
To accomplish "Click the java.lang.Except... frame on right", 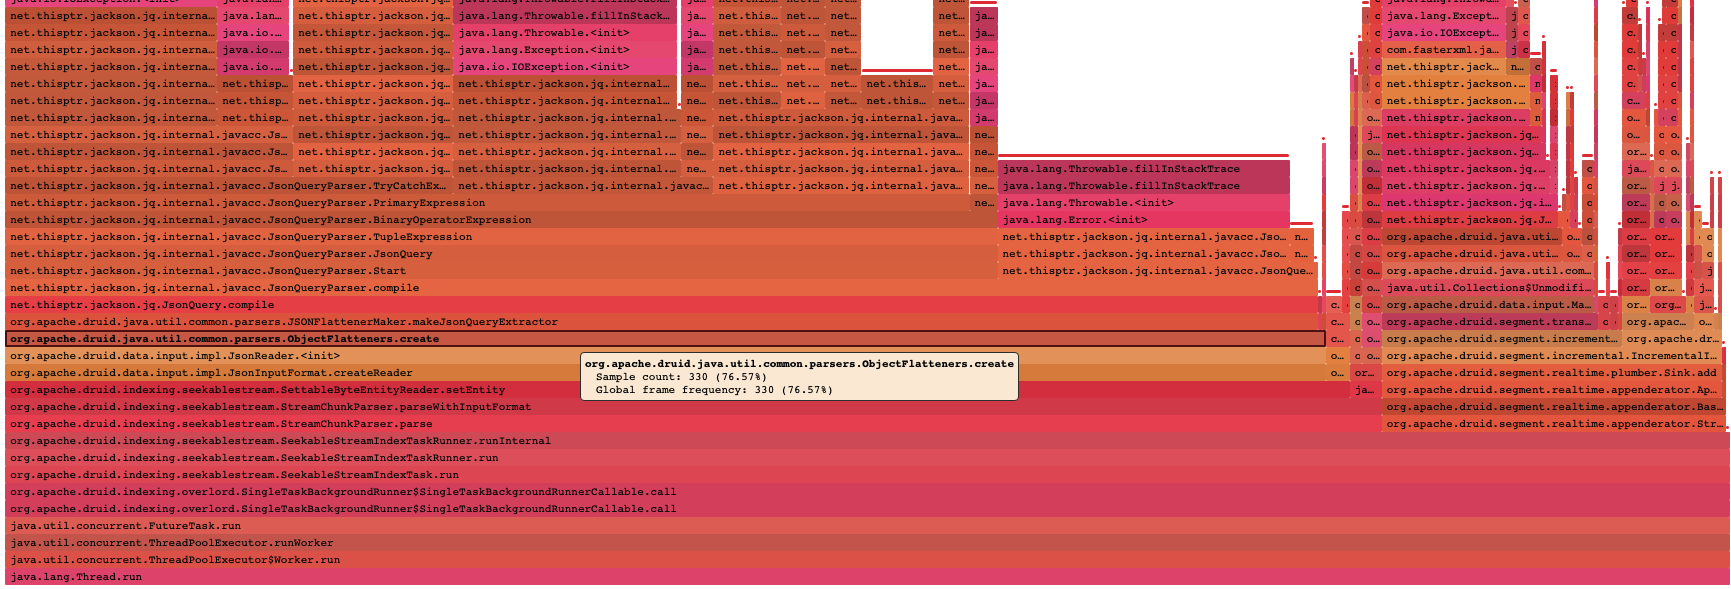I will pyautogui.click(x=1444, y=16).
